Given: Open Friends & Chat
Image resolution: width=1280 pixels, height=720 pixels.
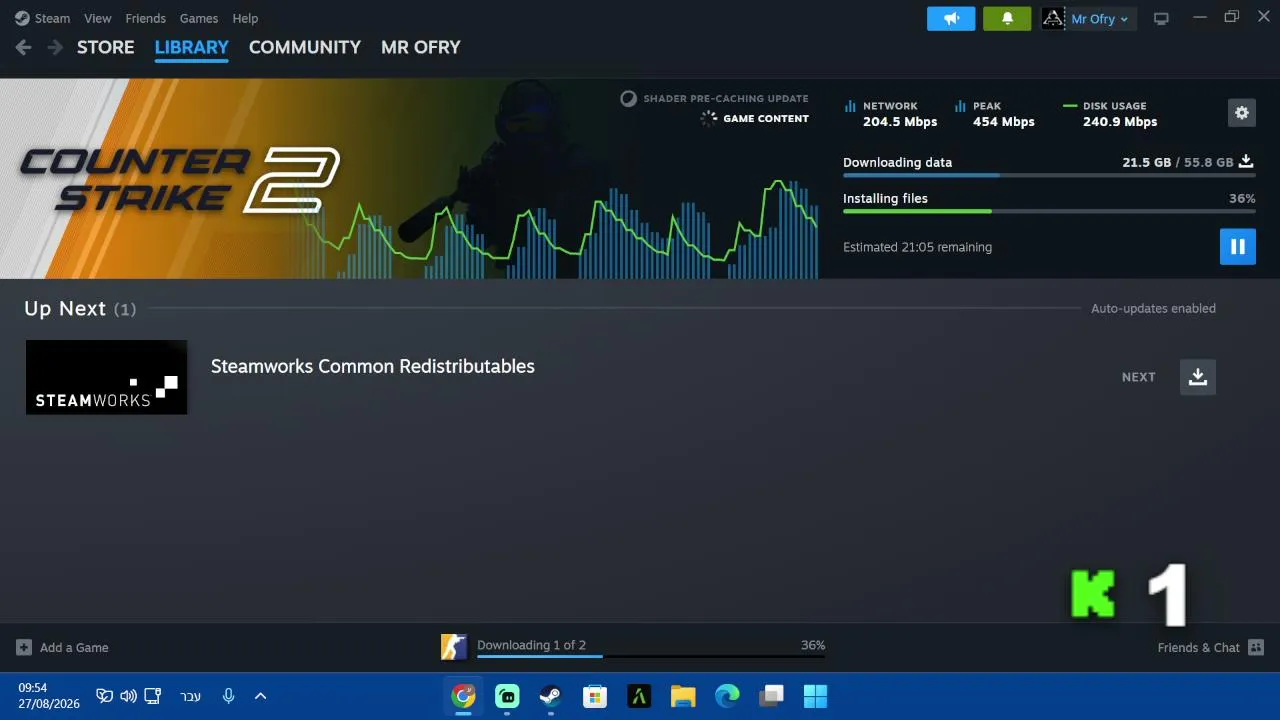Looking at the screenshot, I should pos(1199,648).
